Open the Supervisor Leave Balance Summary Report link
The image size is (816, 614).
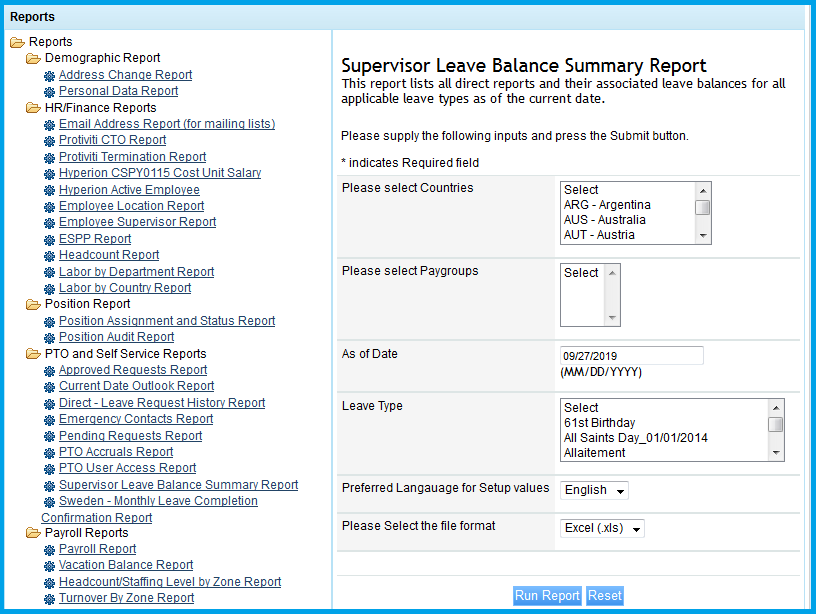[178, 485]
